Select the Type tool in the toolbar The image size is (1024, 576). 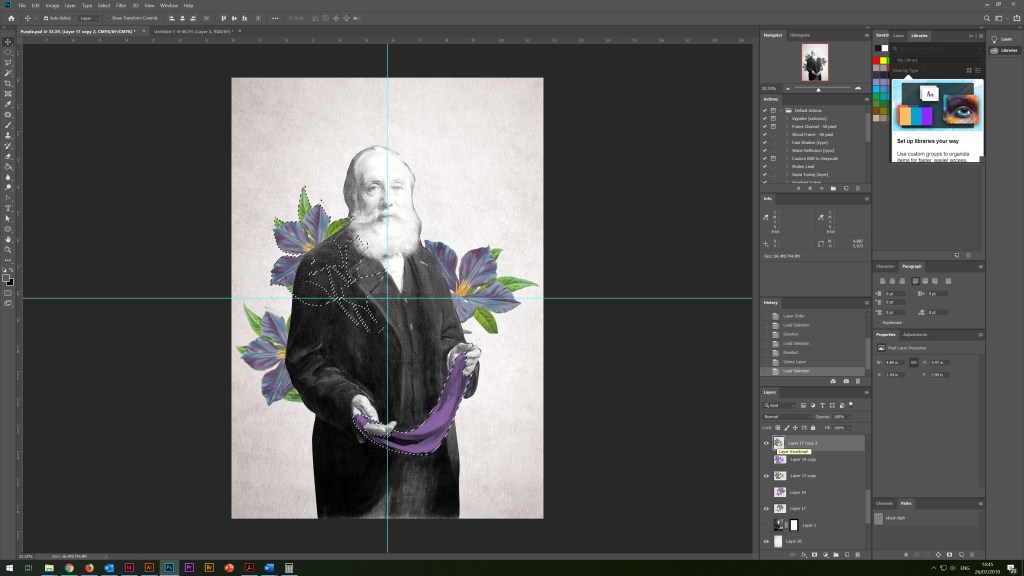(8, 208)
